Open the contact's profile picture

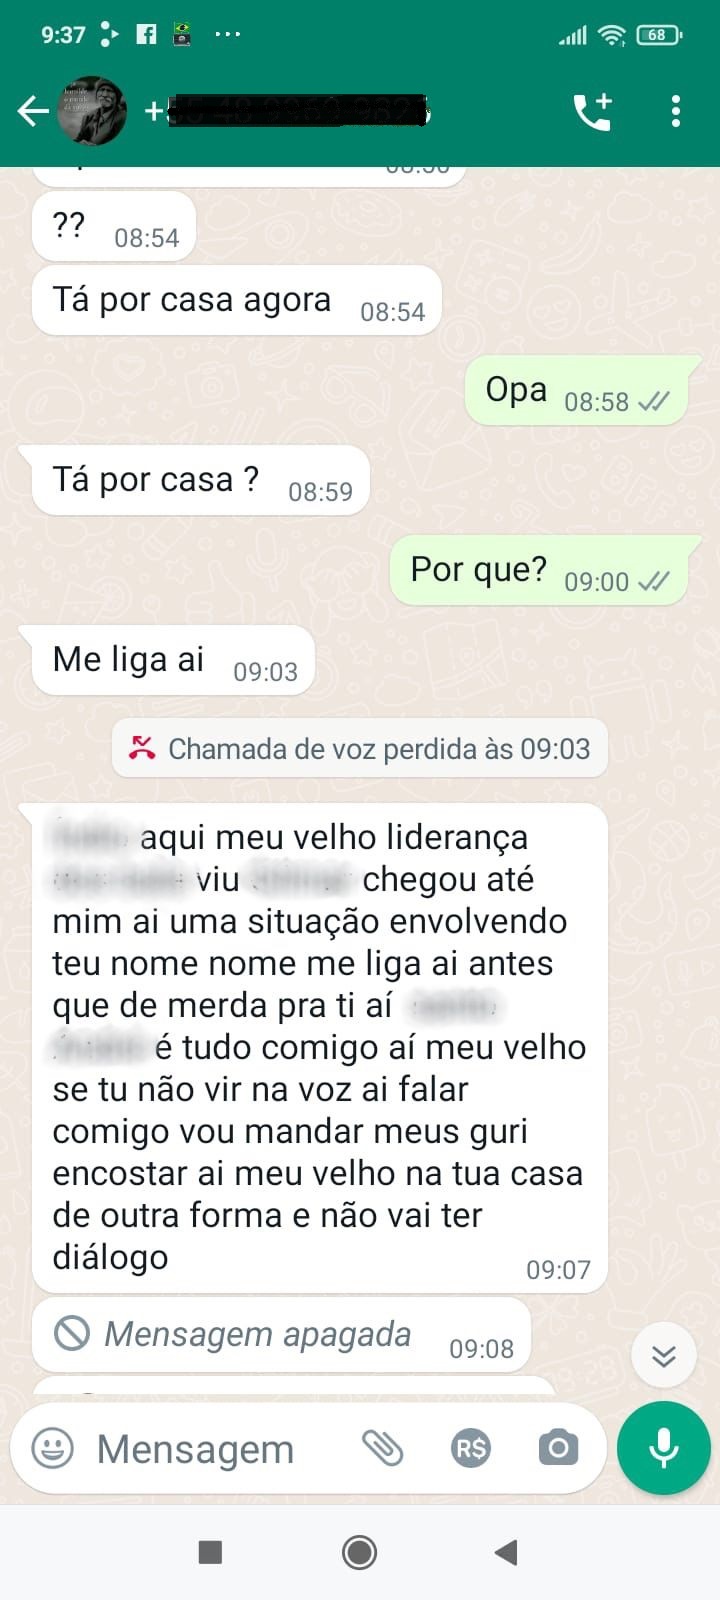click(92, 111)
